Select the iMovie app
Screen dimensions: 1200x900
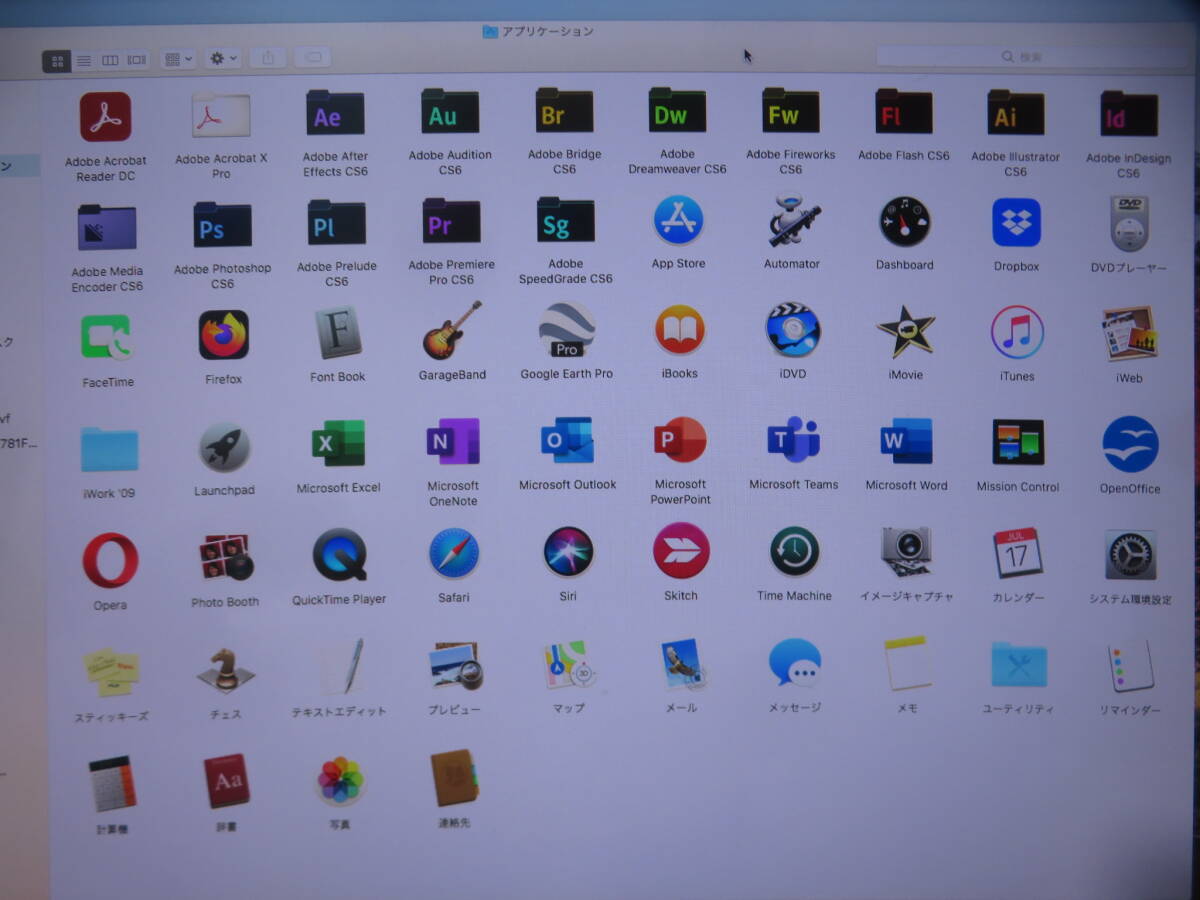(x=906, y=331)
